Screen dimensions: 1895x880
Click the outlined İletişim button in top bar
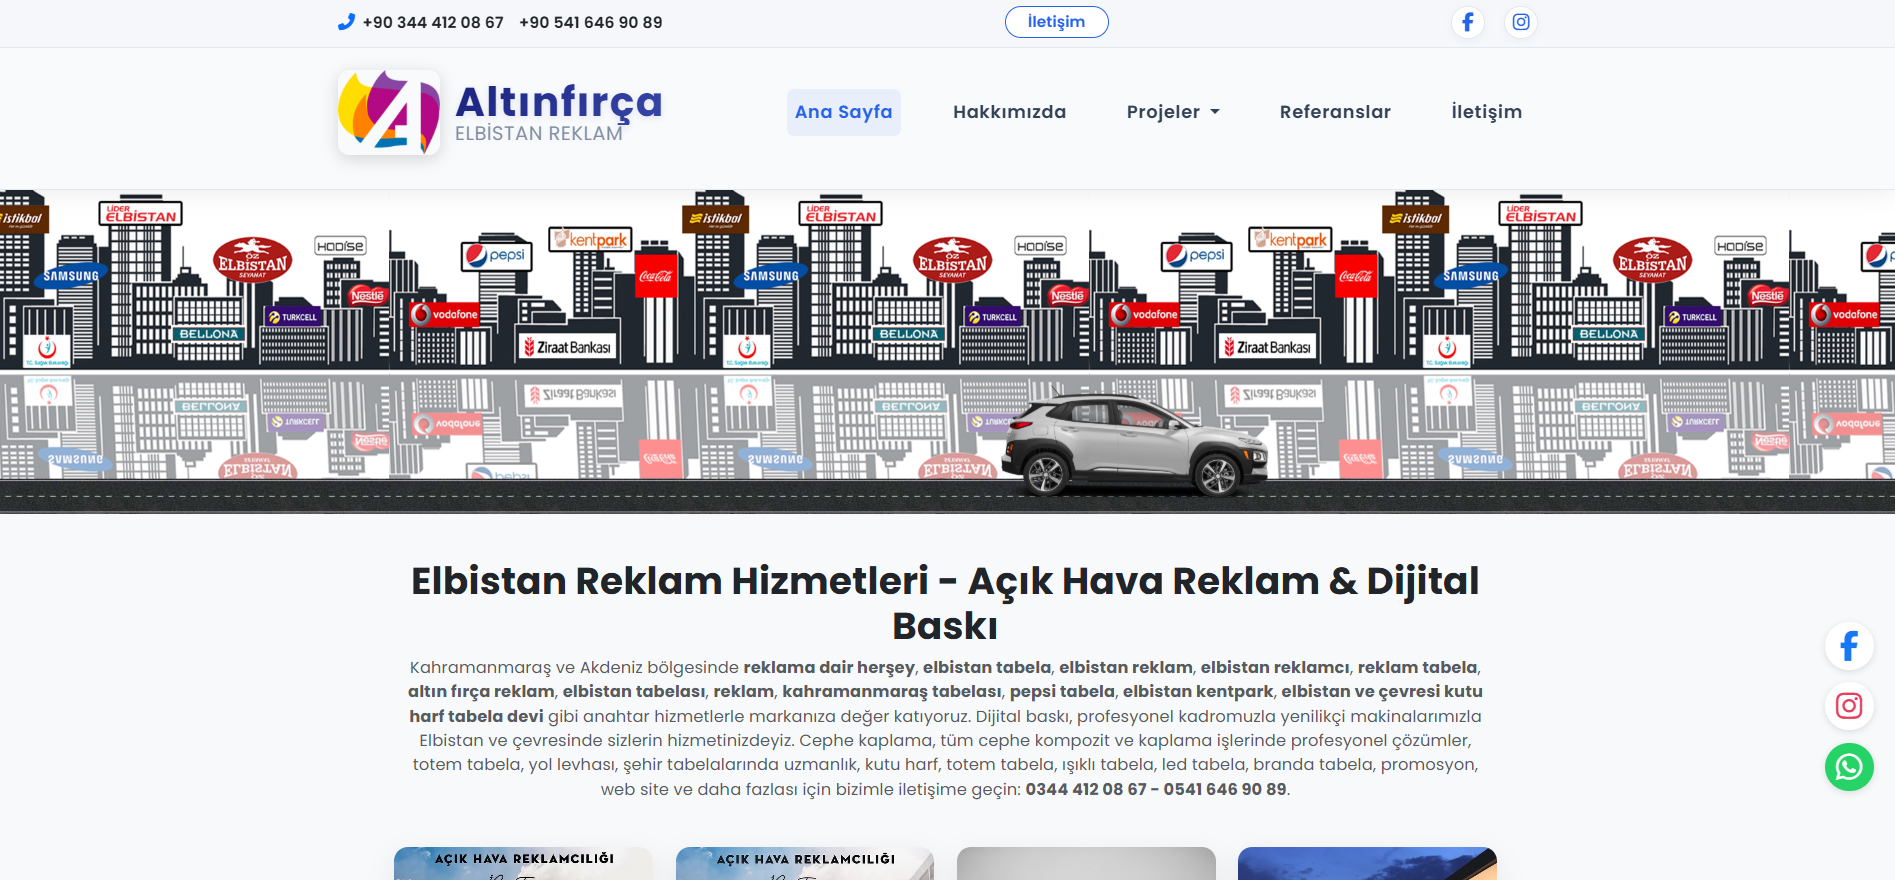point(1056,22)
